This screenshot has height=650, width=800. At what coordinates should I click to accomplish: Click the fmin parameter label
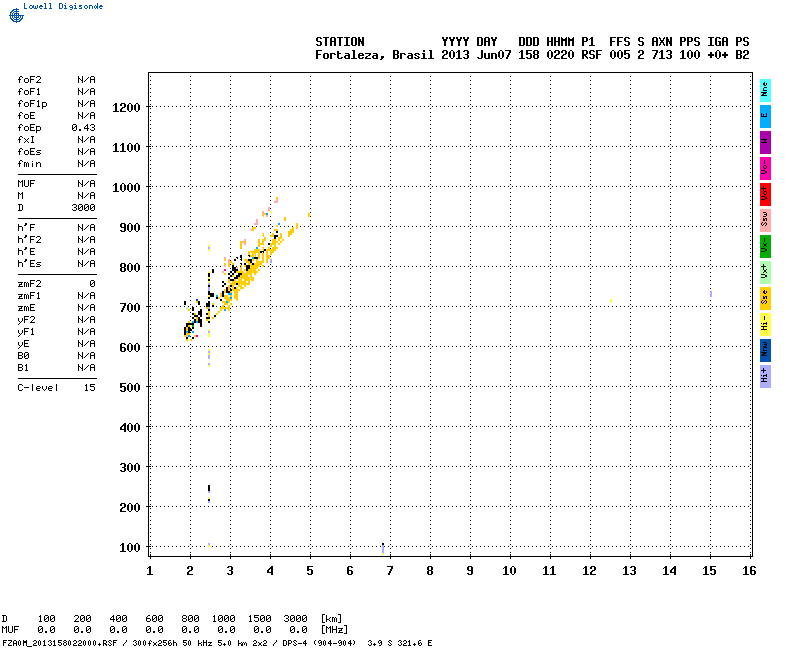click(30, 164)
